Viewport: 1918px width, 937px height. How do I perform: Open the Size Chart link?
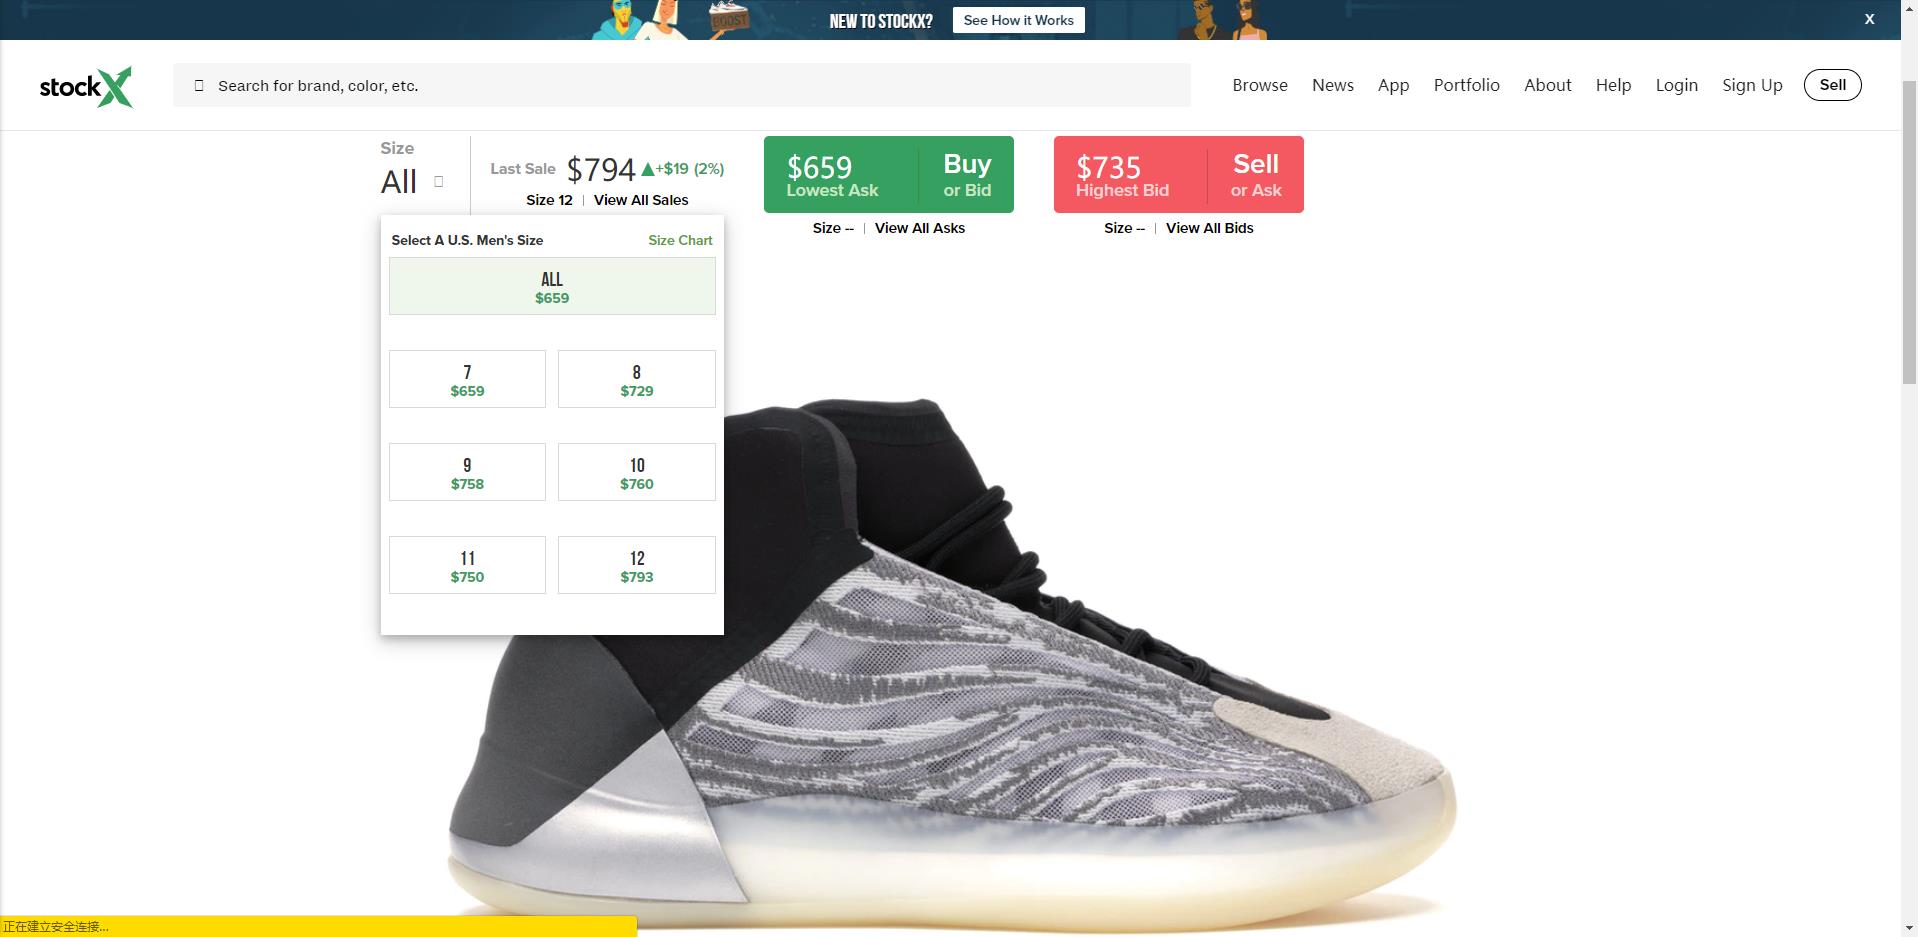680,240
